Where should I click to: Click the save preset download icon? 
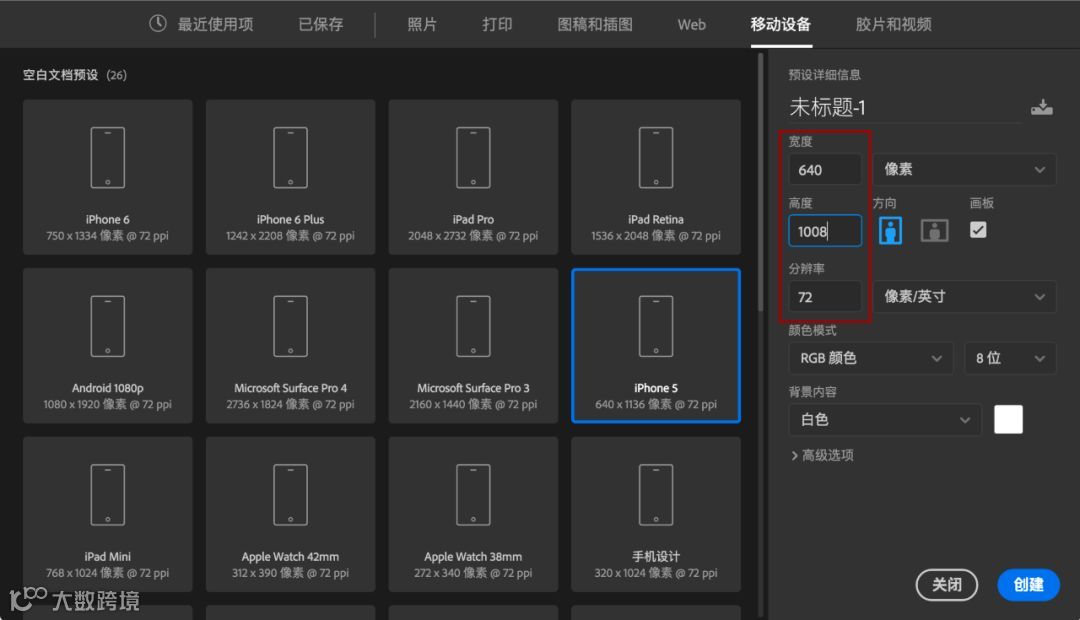coord(1041,107)
